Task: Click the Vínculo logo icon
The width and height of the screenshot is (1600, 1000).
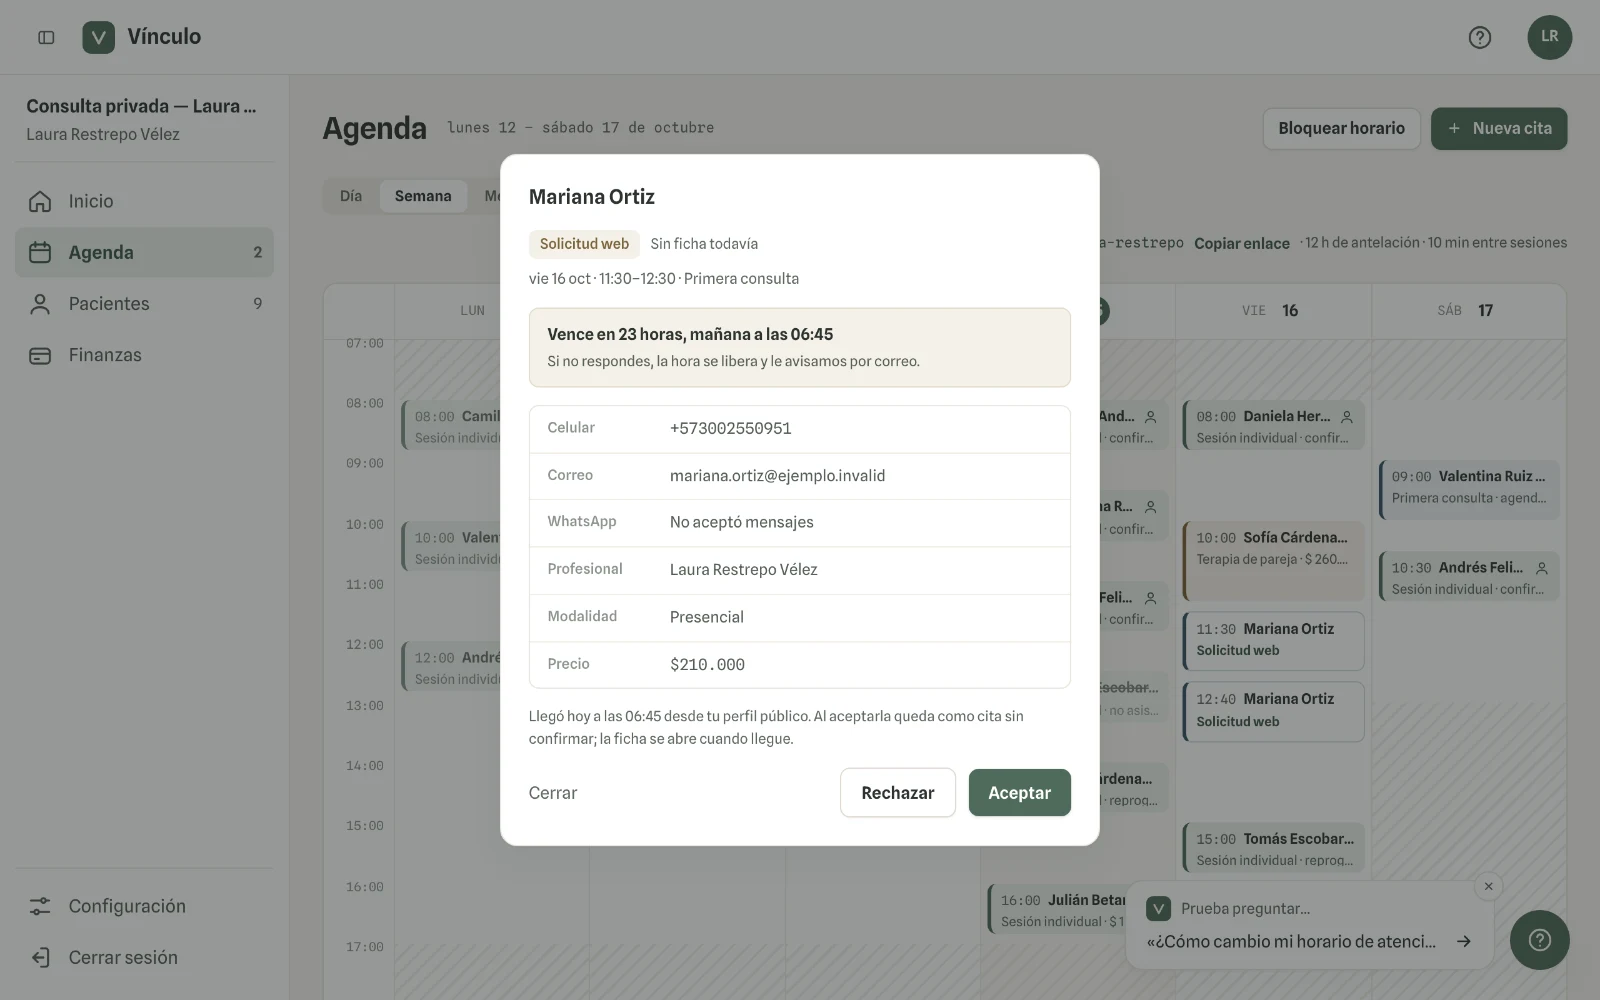Action: click(x=98, y=37)
